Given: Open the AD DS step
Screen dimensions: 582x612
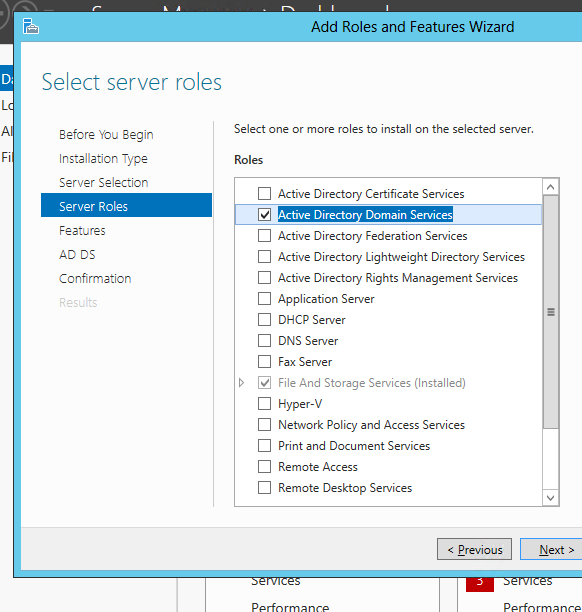Looking at the screenshot, I should pos(77,255).
